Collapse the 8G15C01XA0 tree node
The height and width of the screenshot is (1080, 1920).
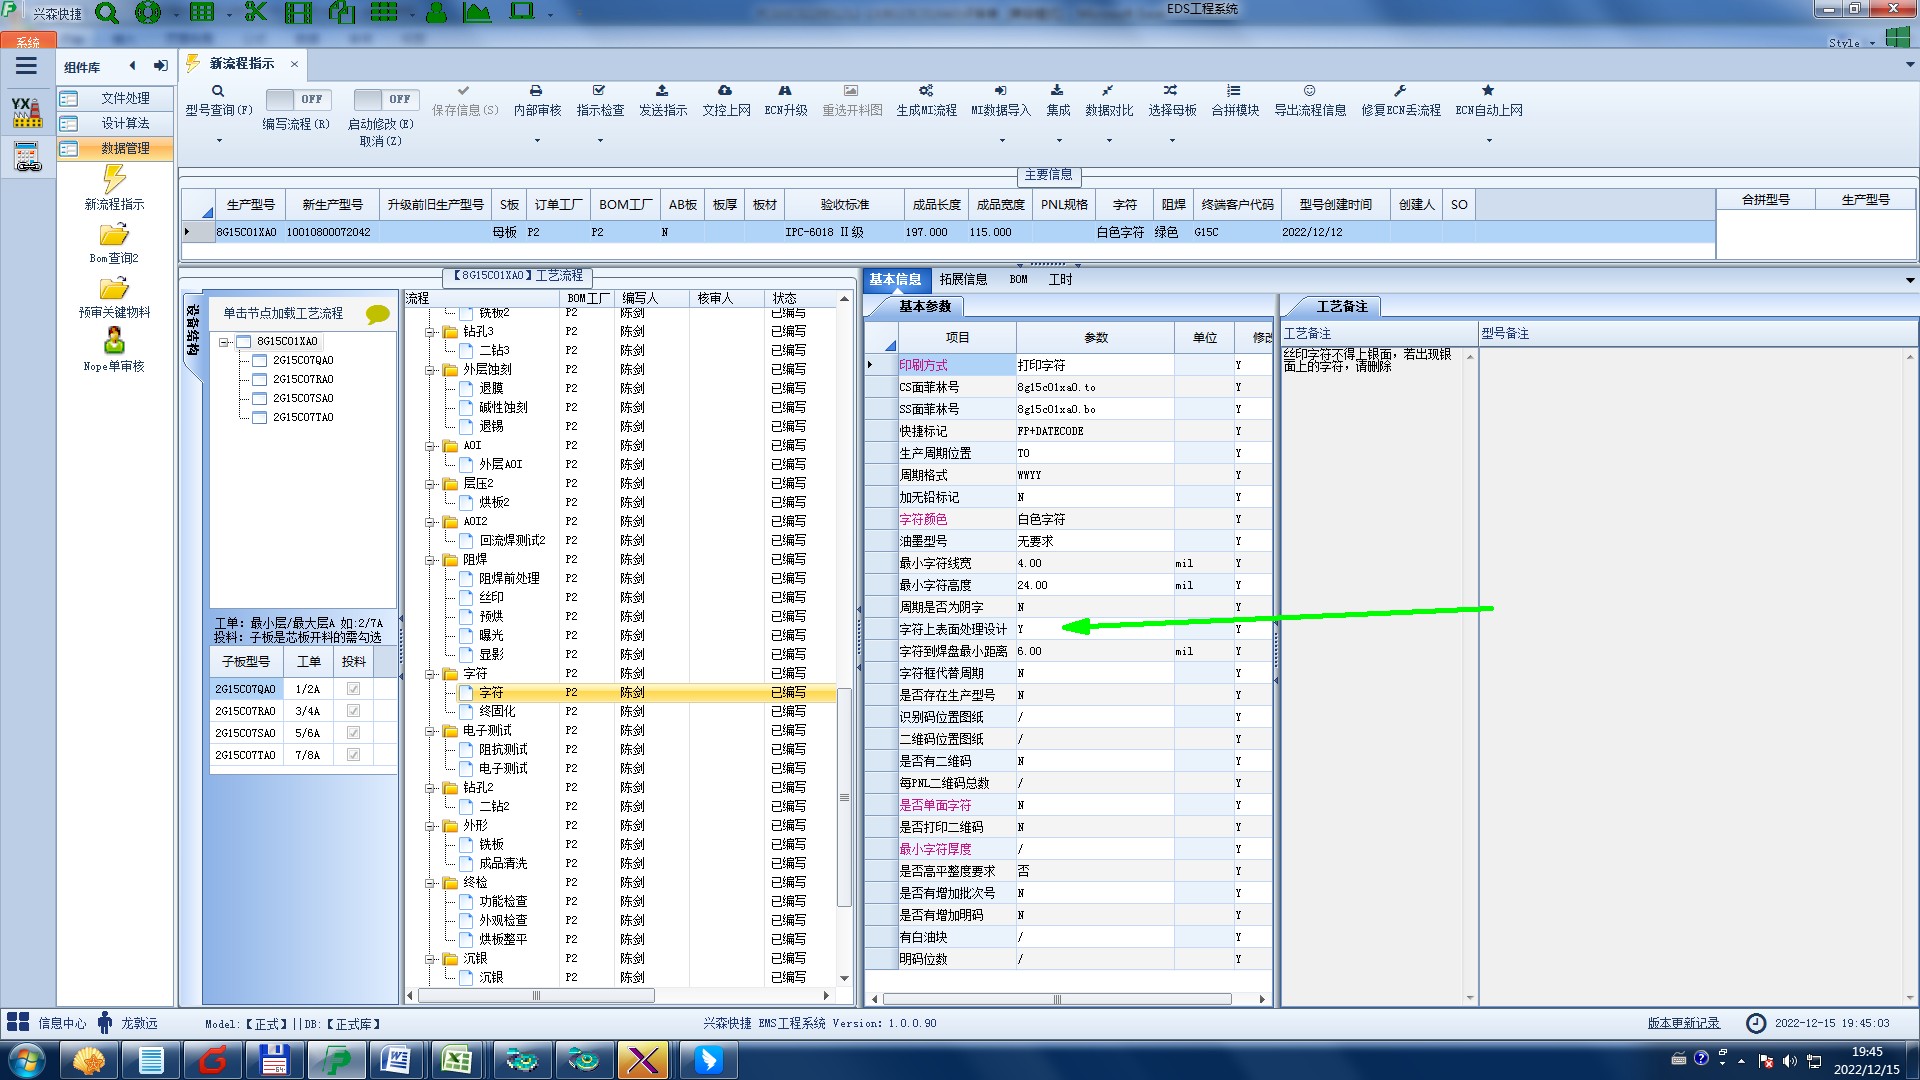click(x=225, y=342)
